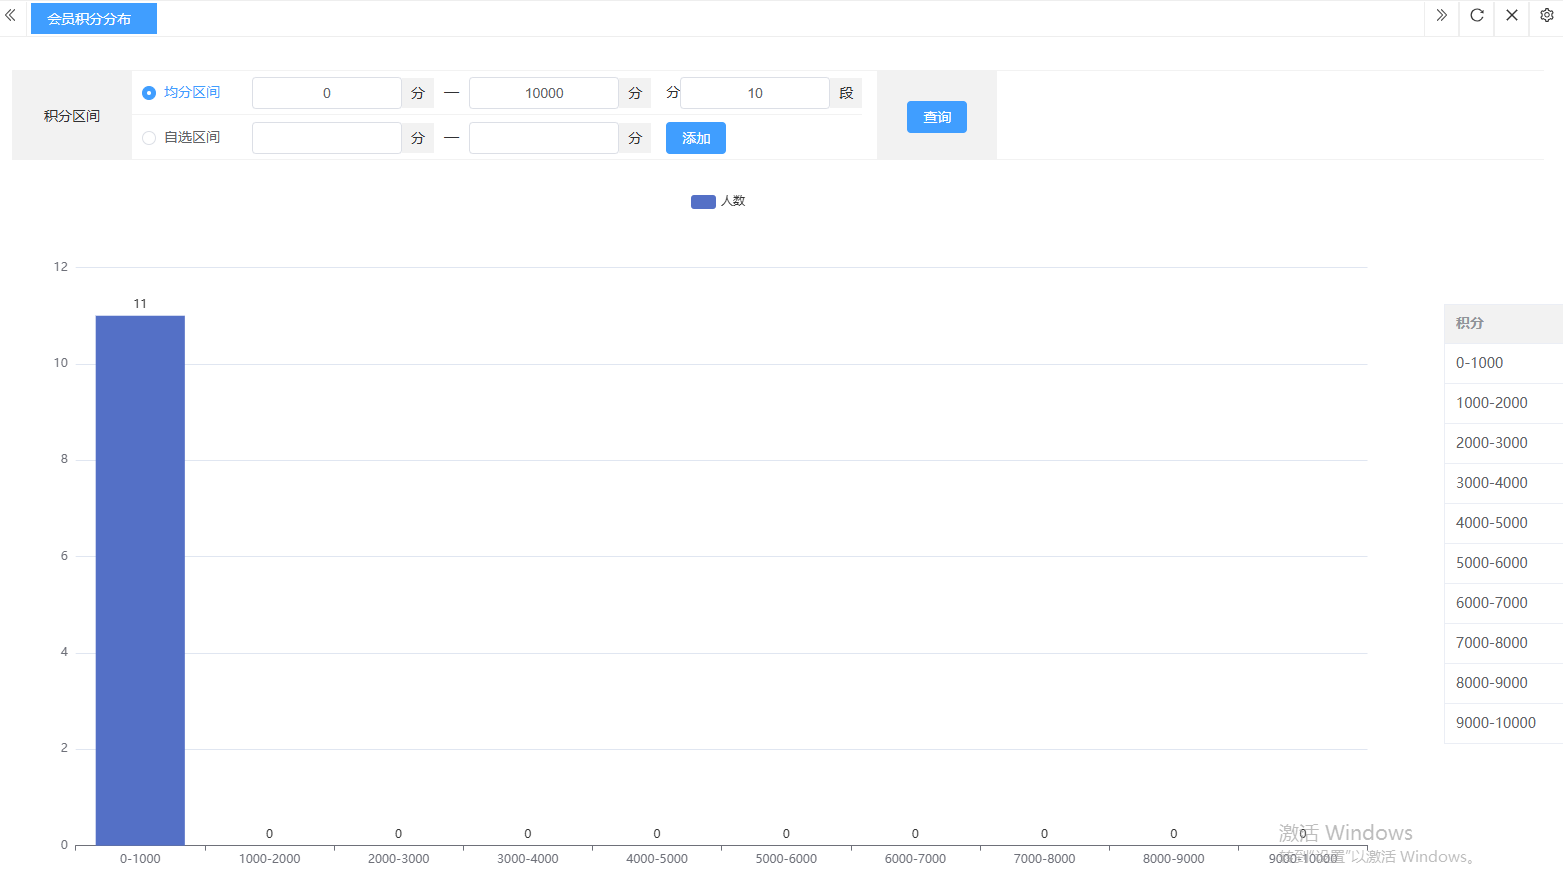Select the 自选区间 radio button
Screen dimensions: 1563x874
(x=149, y=138)
